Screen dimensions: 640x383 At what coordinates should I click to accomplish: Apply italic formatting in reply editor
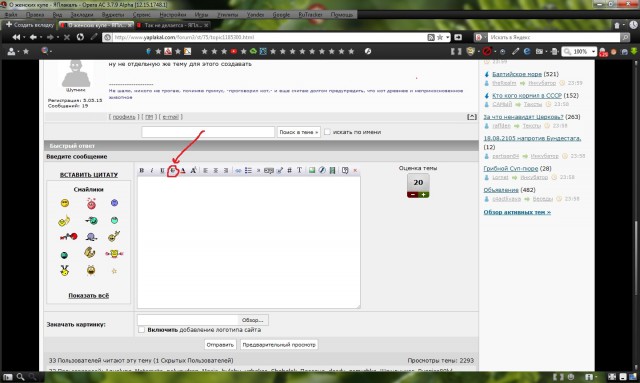pyautogui.click(x=151, y=170)
